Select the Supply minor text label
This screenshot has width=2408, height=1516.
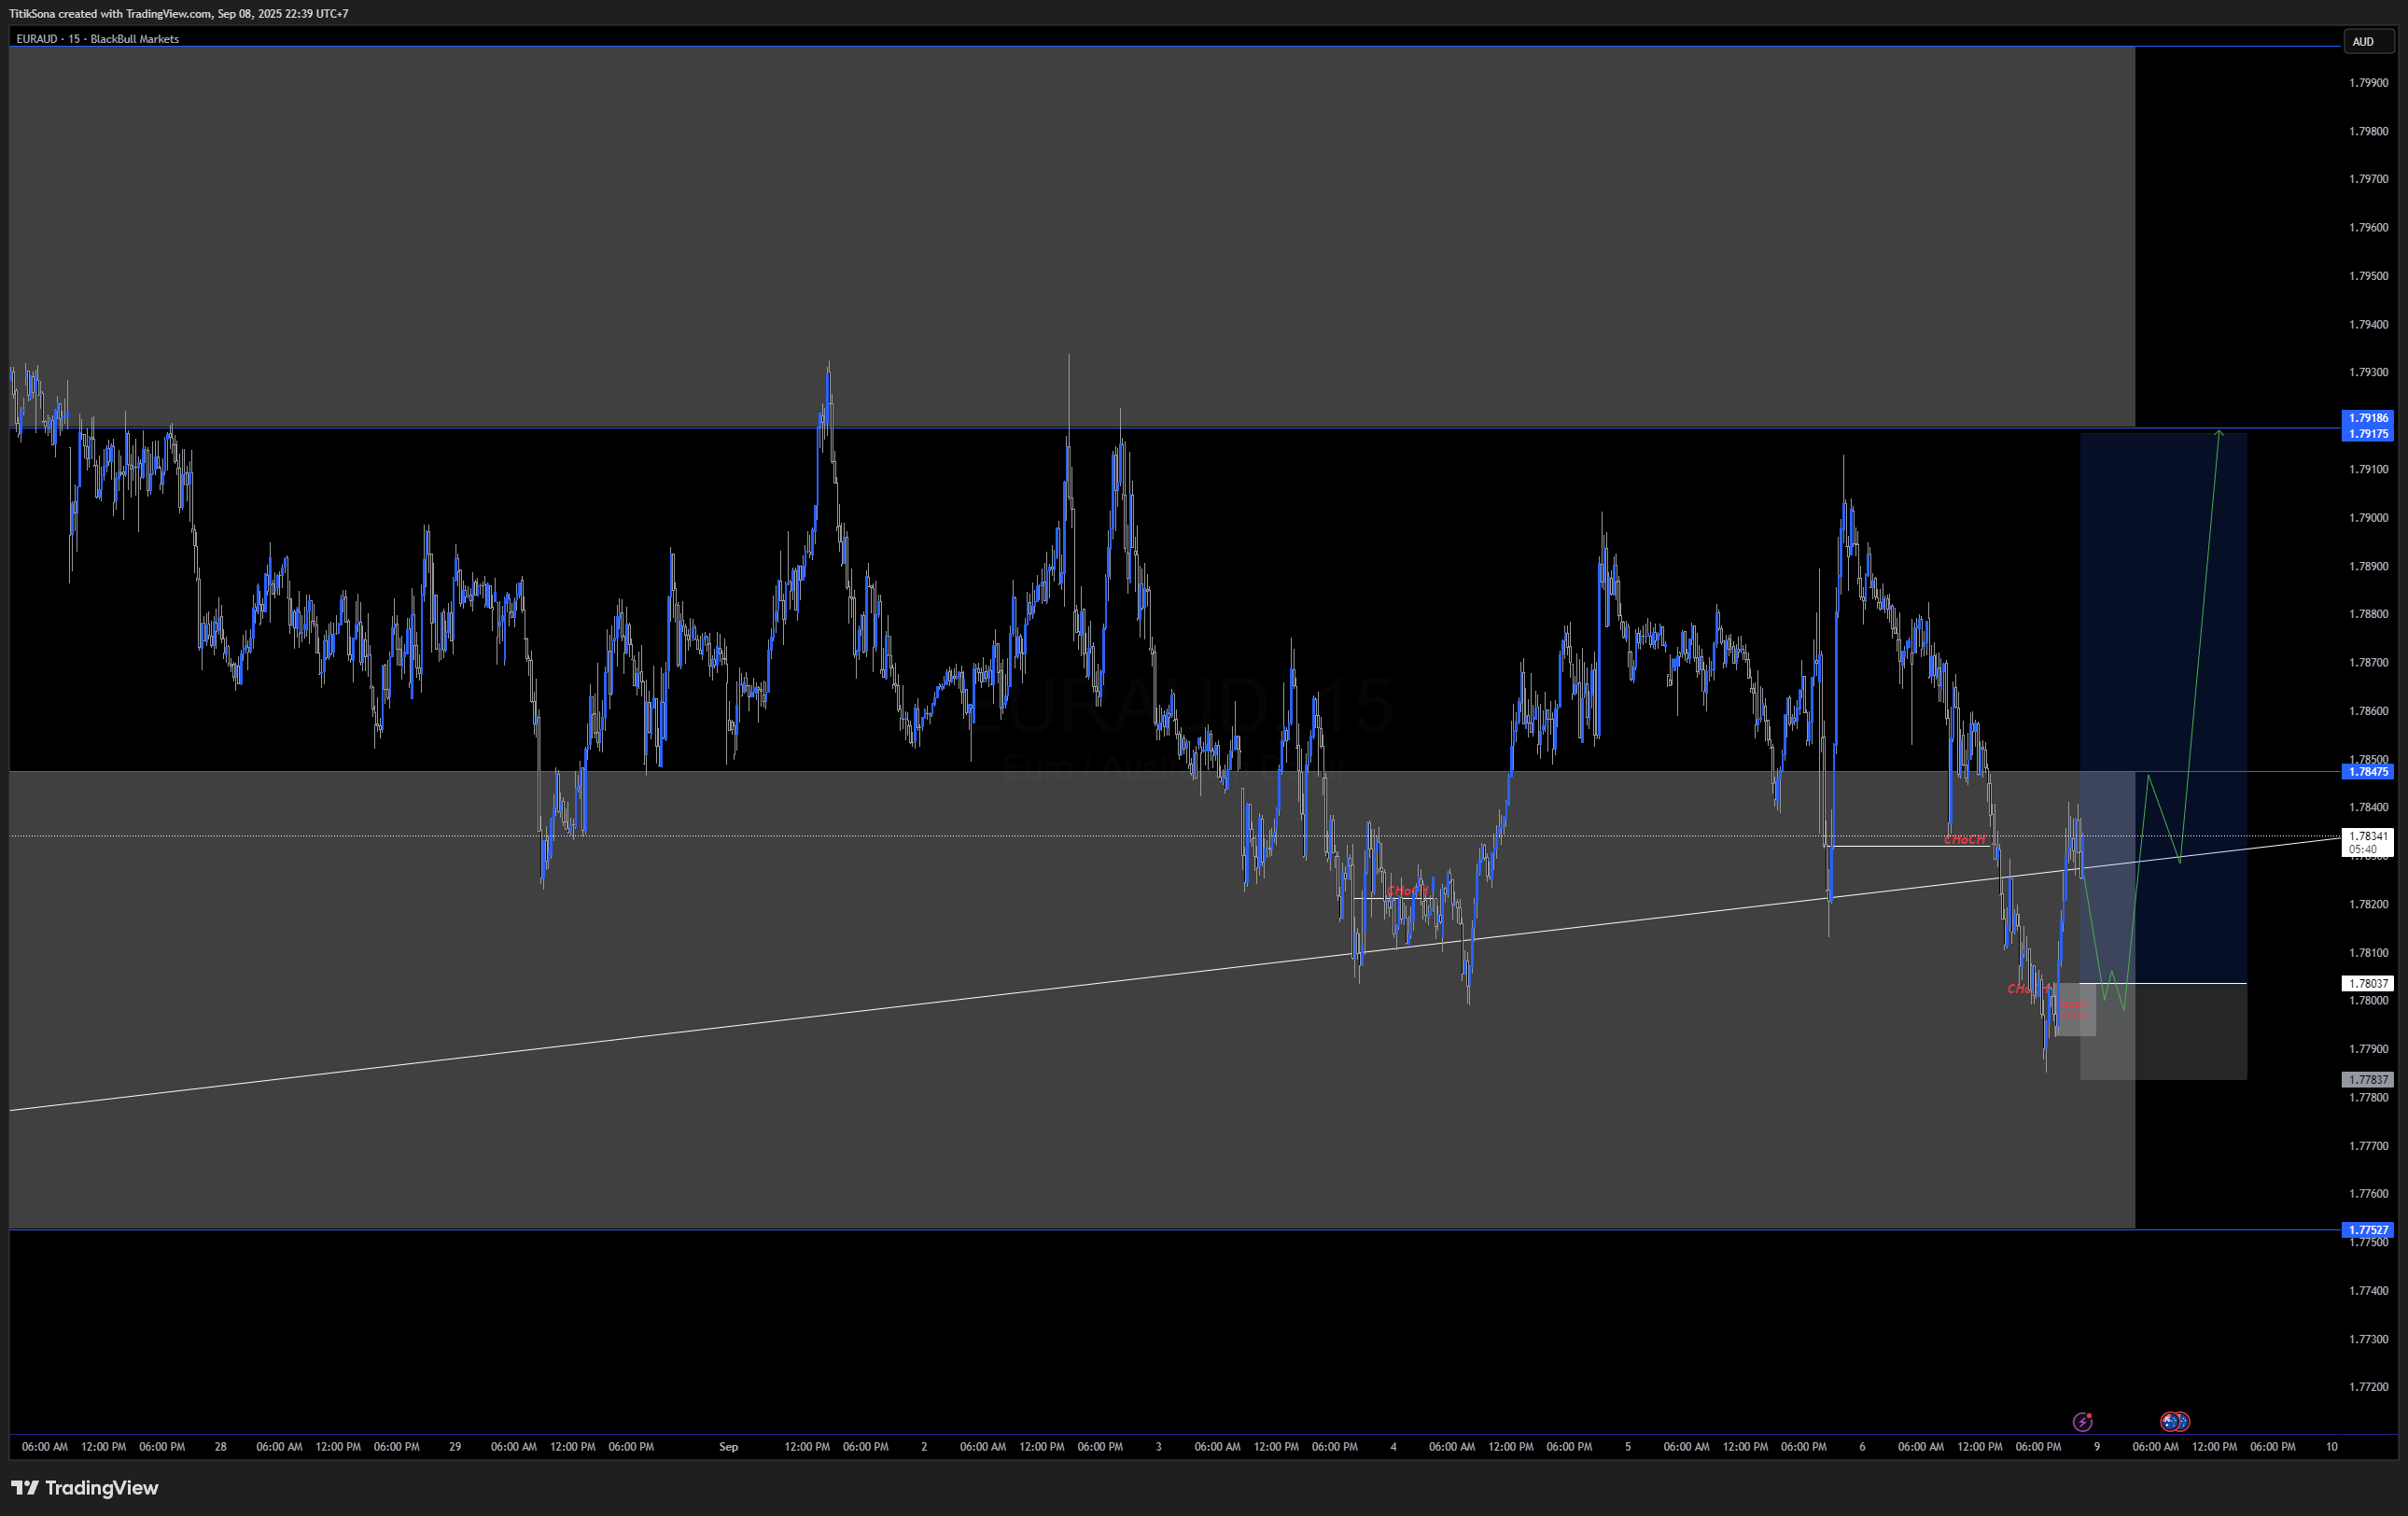2074,1011
